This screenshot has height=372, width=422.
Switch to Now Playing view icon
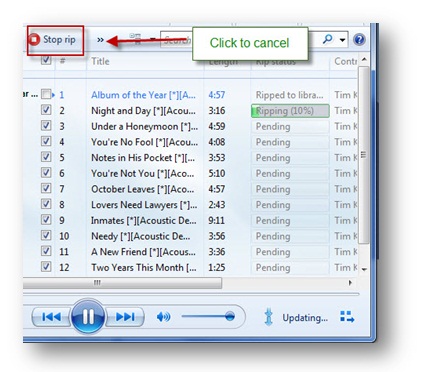347,317
